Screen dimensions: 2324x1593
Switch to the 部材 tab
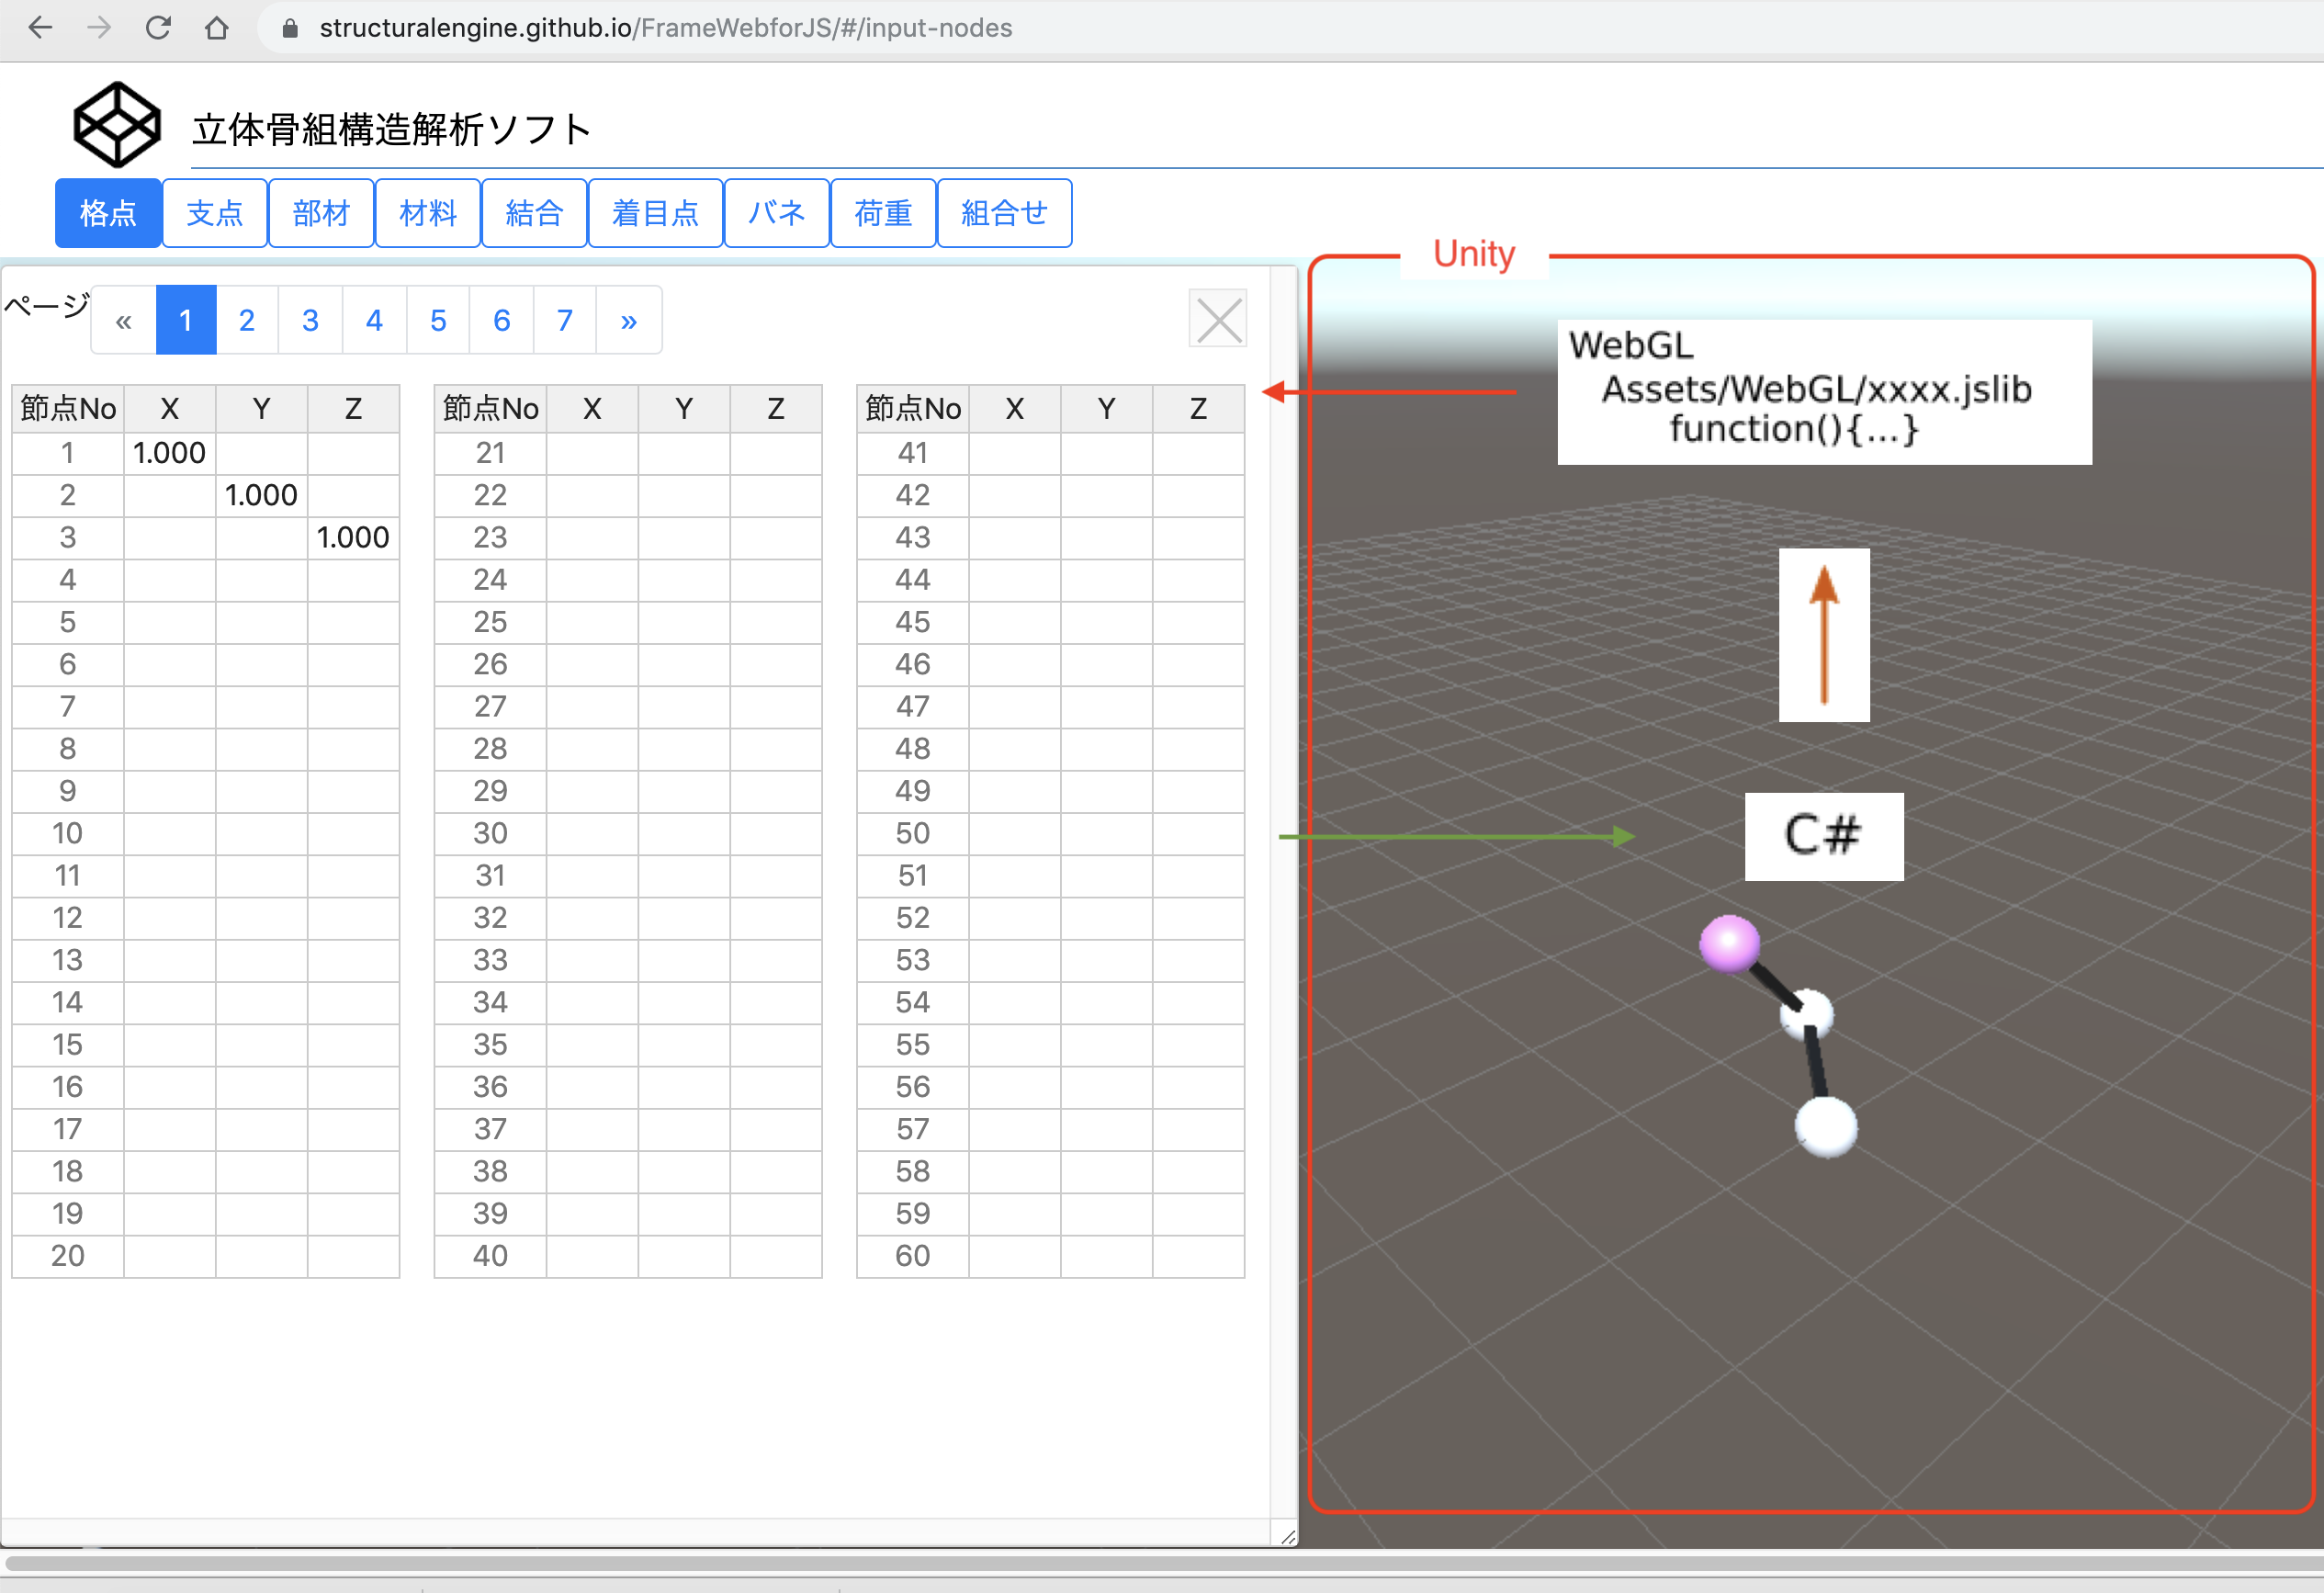point(321,213)
